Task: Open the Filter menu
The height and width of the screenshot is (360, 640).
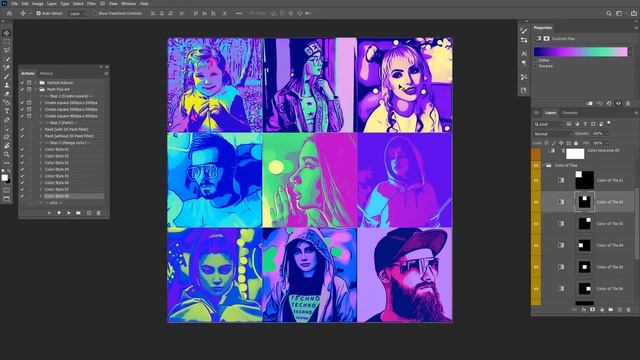Action: pyautogui.click(x=91, y=4)
